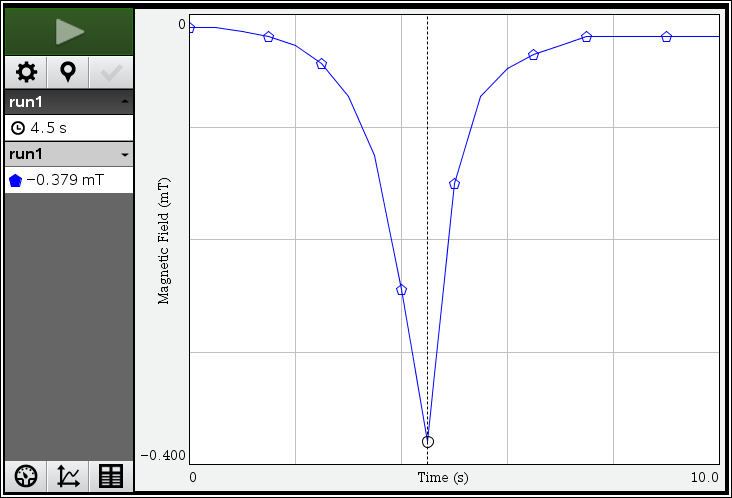Select the 4.5 s time readout
732x498 pixels.
pos(49,128)
